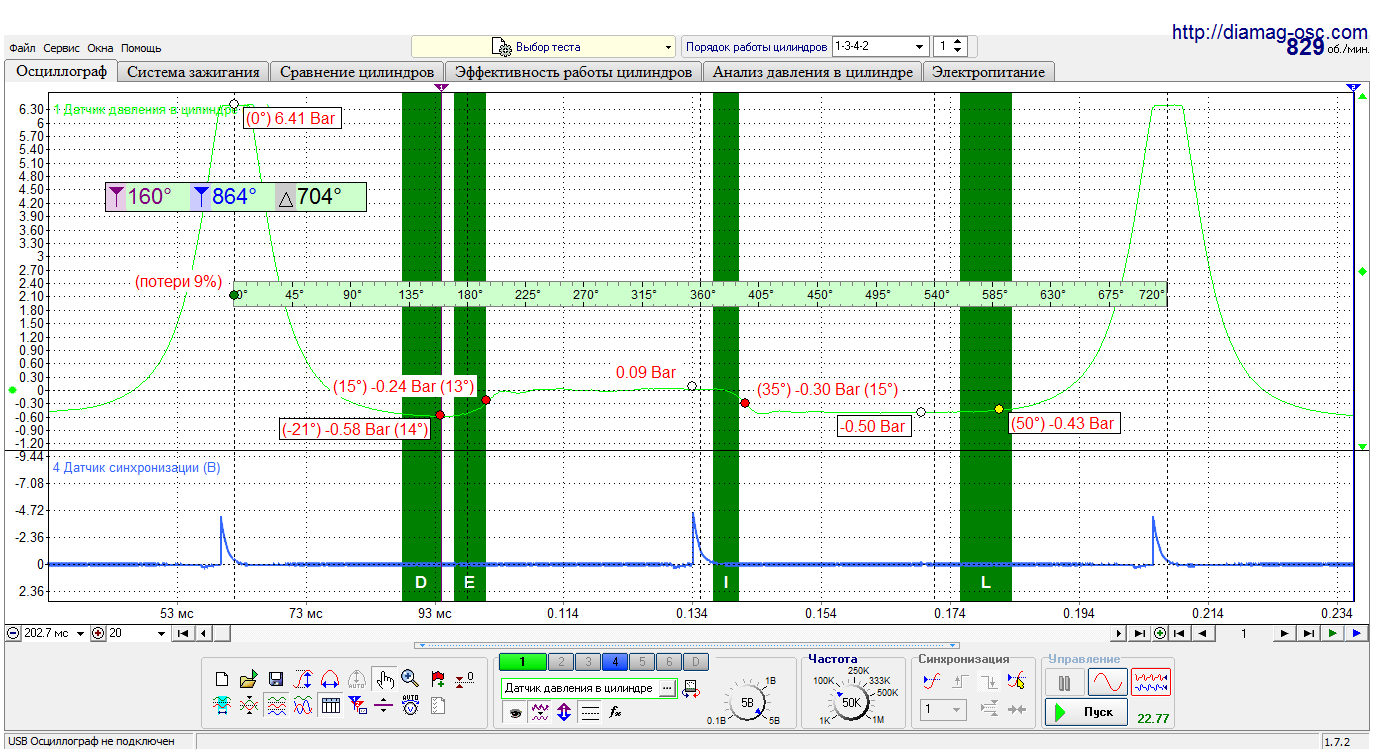1382x754 pixels.
Task: Click the frequency 50K knob
Action: tap(851, 703)
